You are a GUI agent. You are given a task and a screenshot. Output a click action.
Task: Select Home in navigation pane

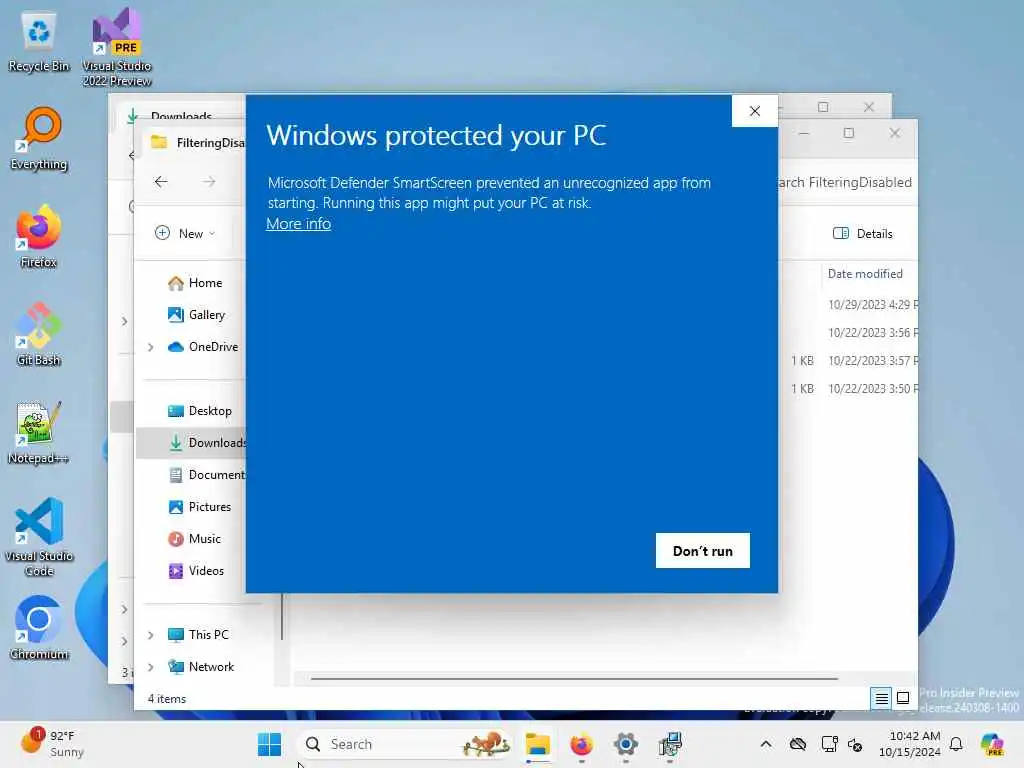pos(195,283)
